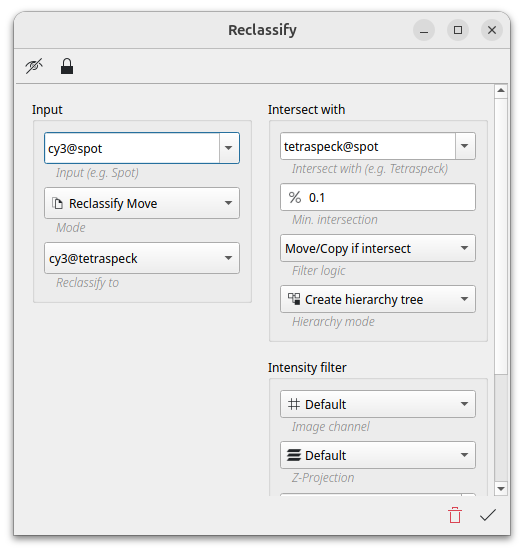The height and width of the screenshot is (552, 524).
Task: Toggle the hidden-eye visibility icon
Action: click(34, 66)
